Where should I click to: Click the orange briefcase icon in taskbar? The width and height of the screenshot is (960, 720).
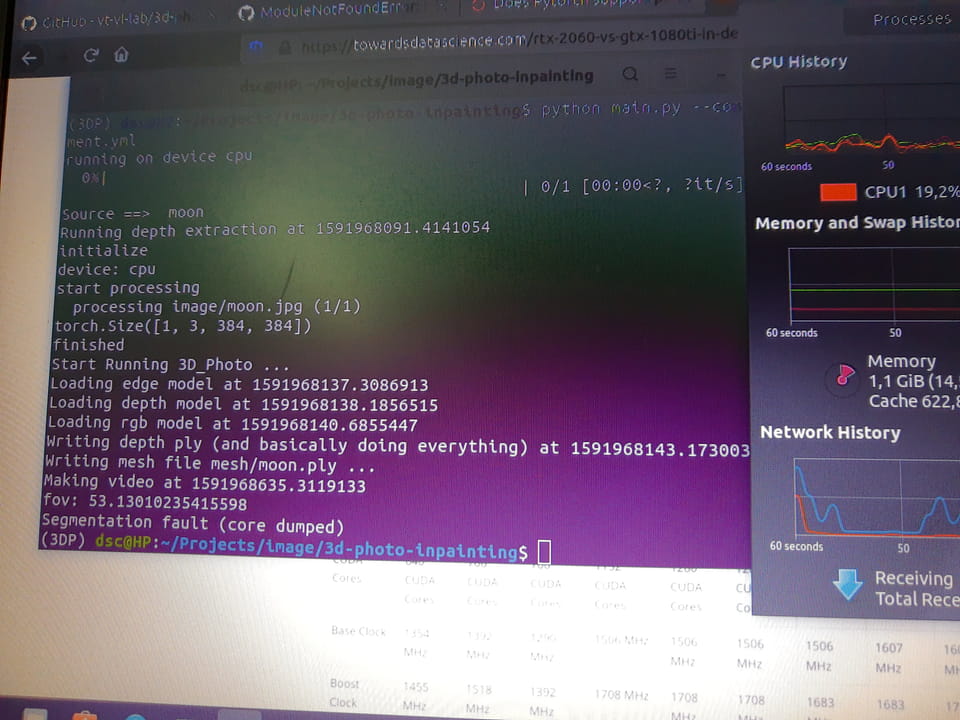point(84,713)
